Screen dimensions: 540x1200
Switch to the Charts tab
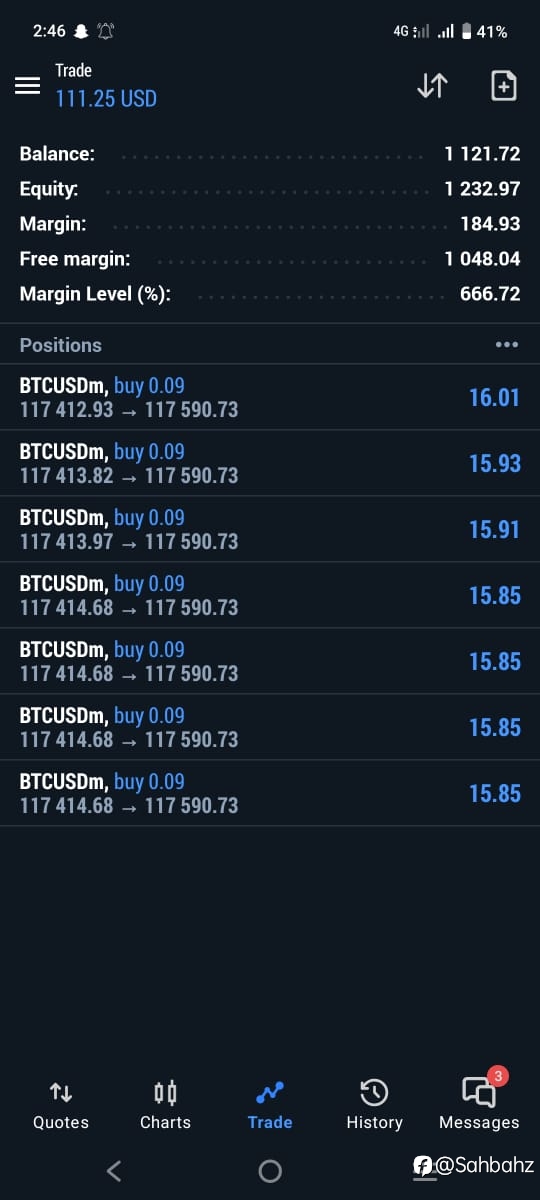coord(165,1105)
